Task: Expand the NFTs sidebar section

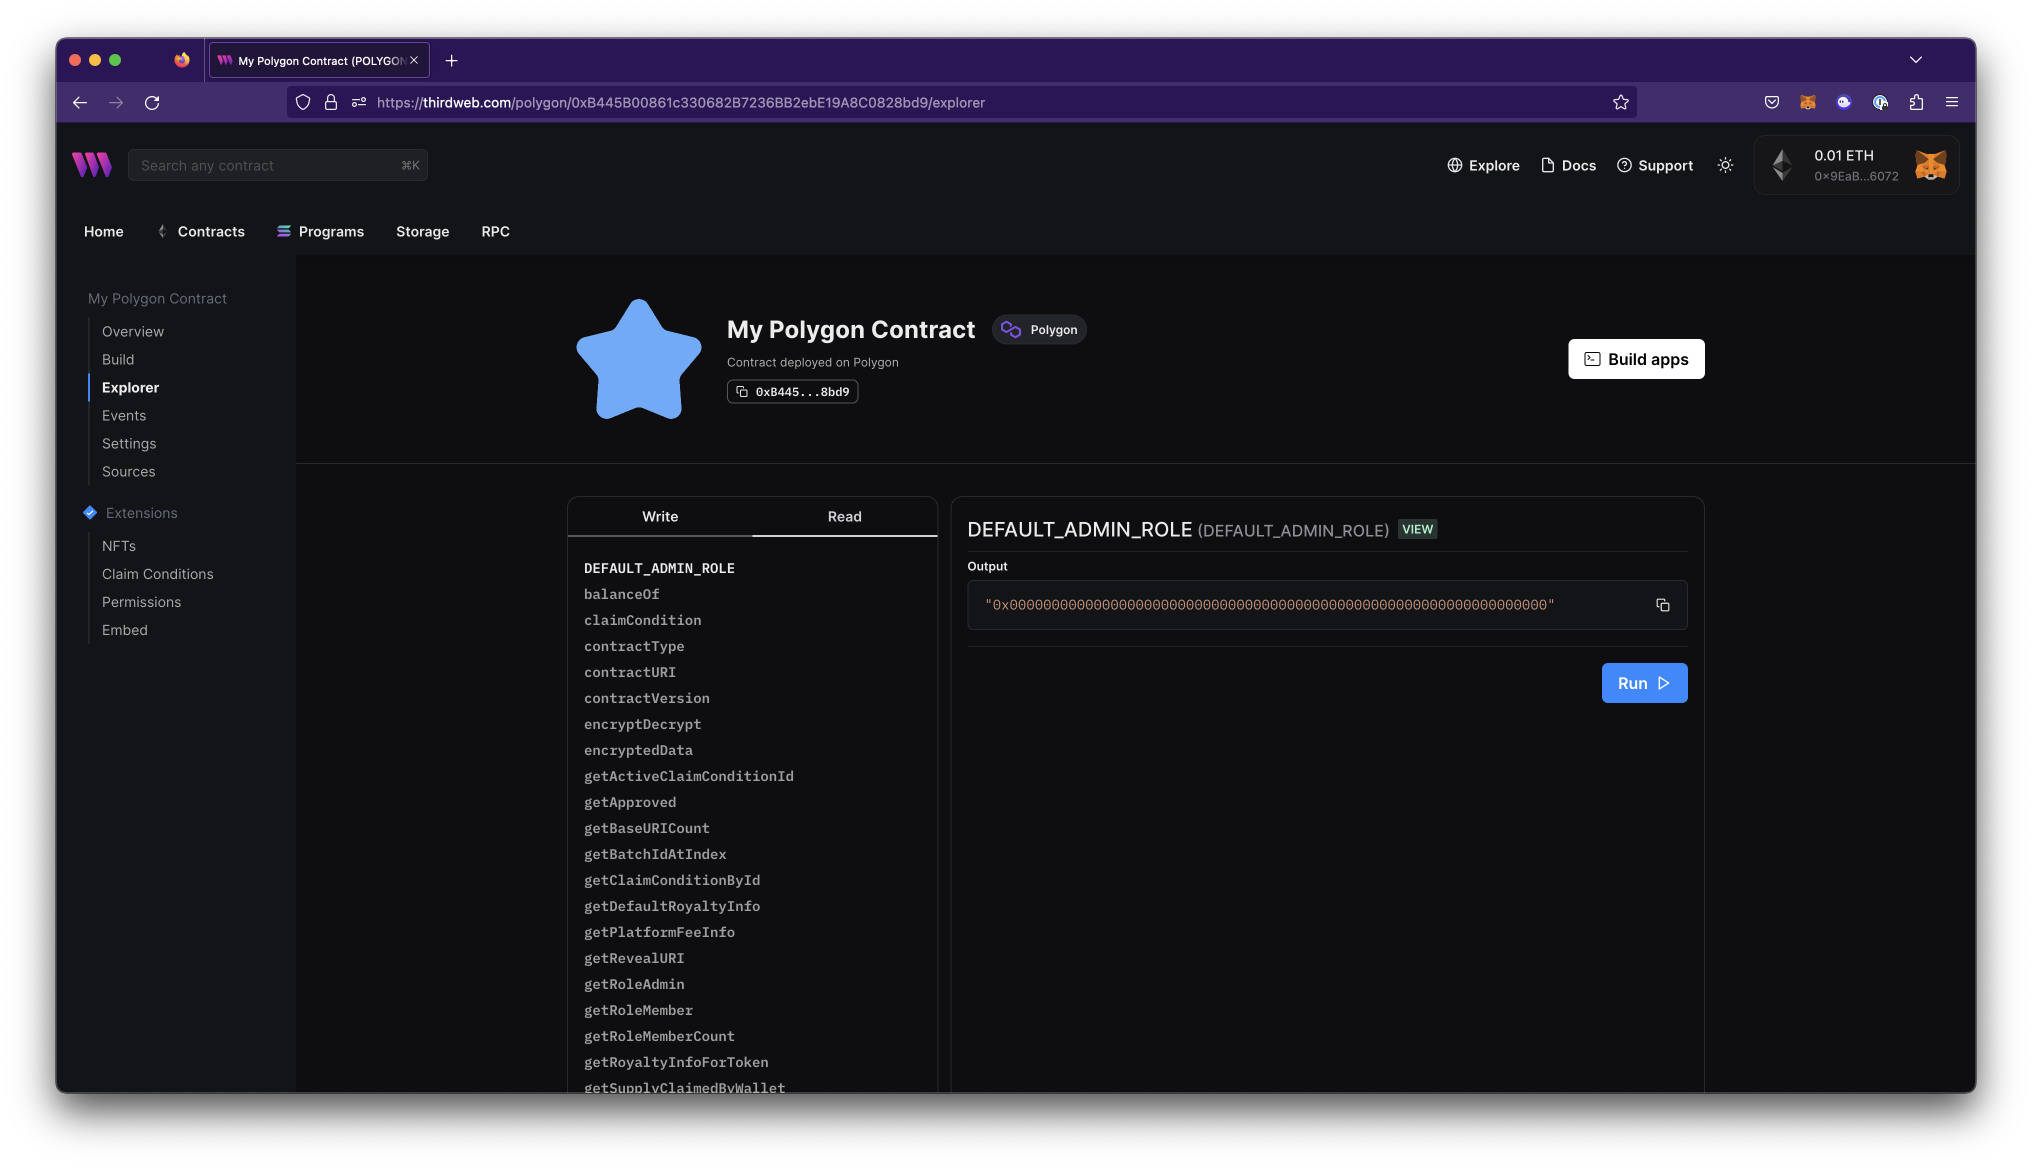Action: click(x=119, y=546)
